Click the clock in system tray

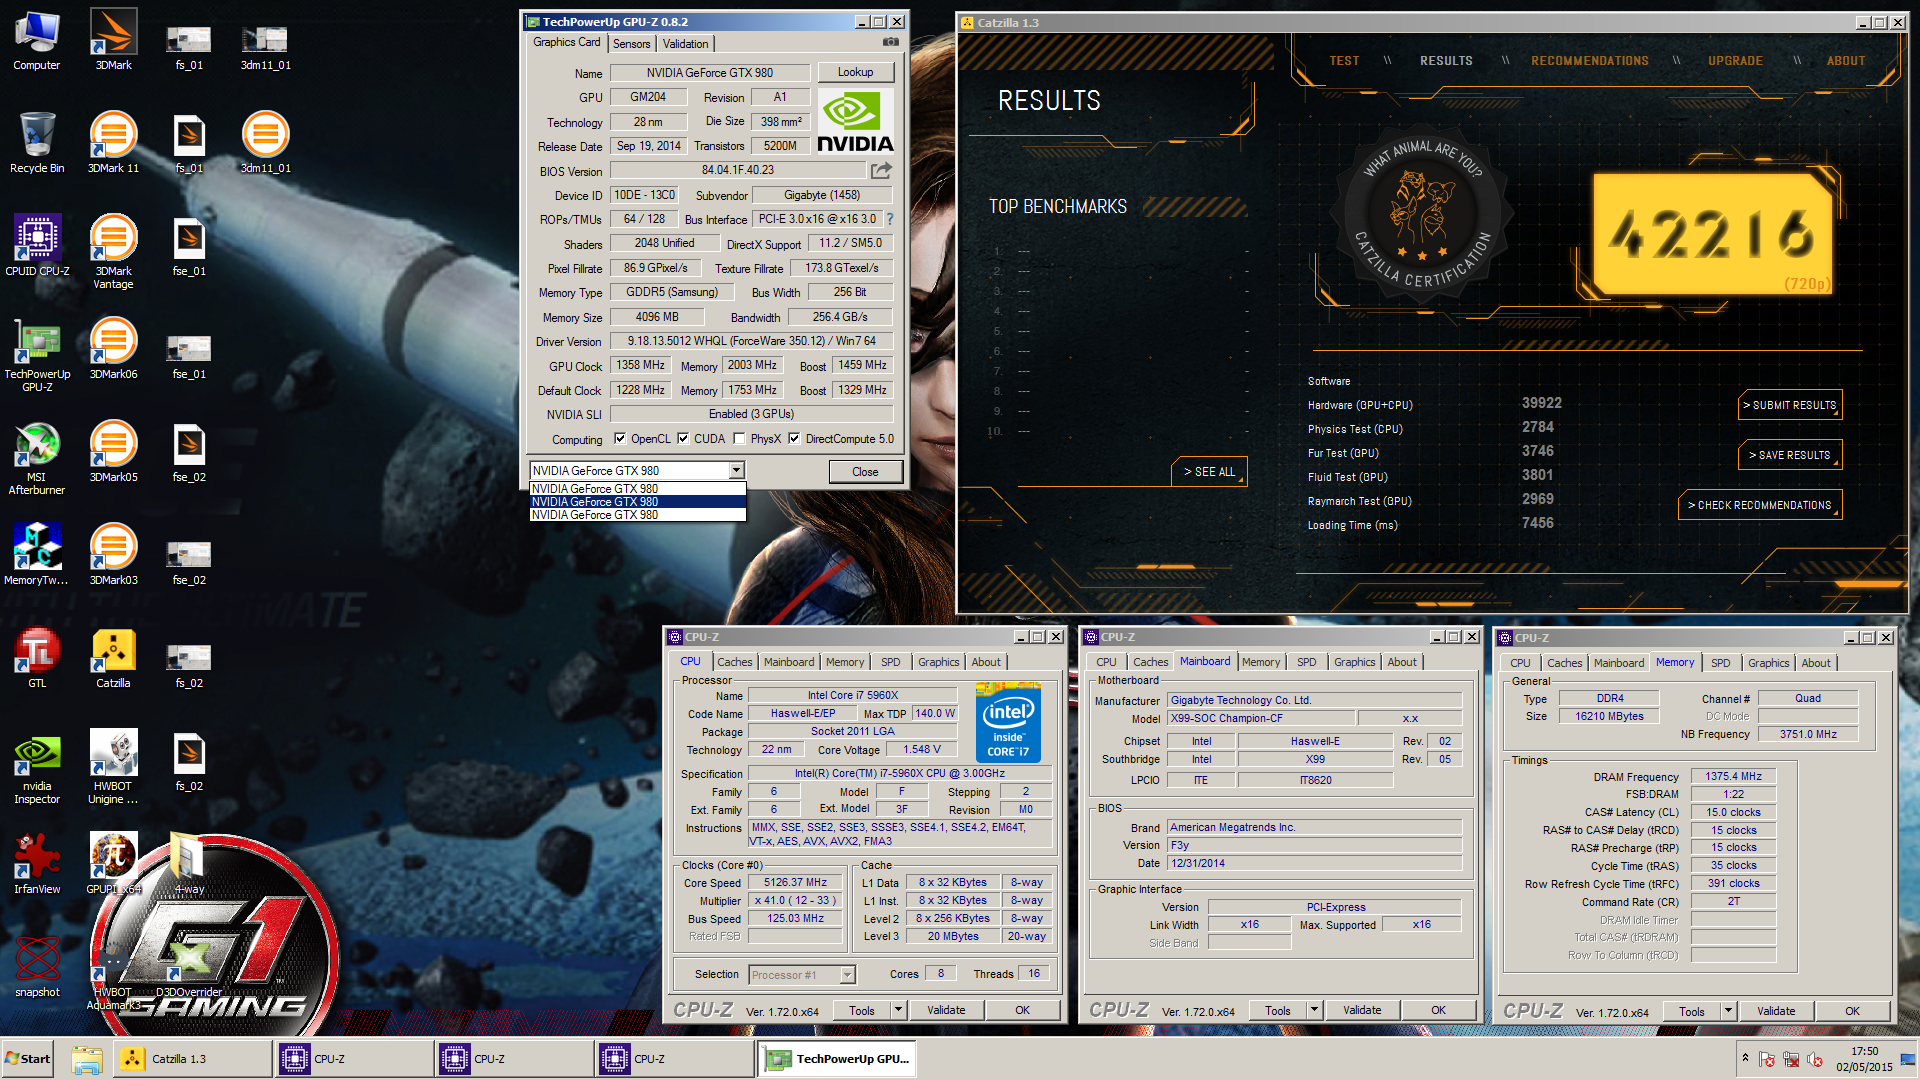click(x=1864, y=1059)
